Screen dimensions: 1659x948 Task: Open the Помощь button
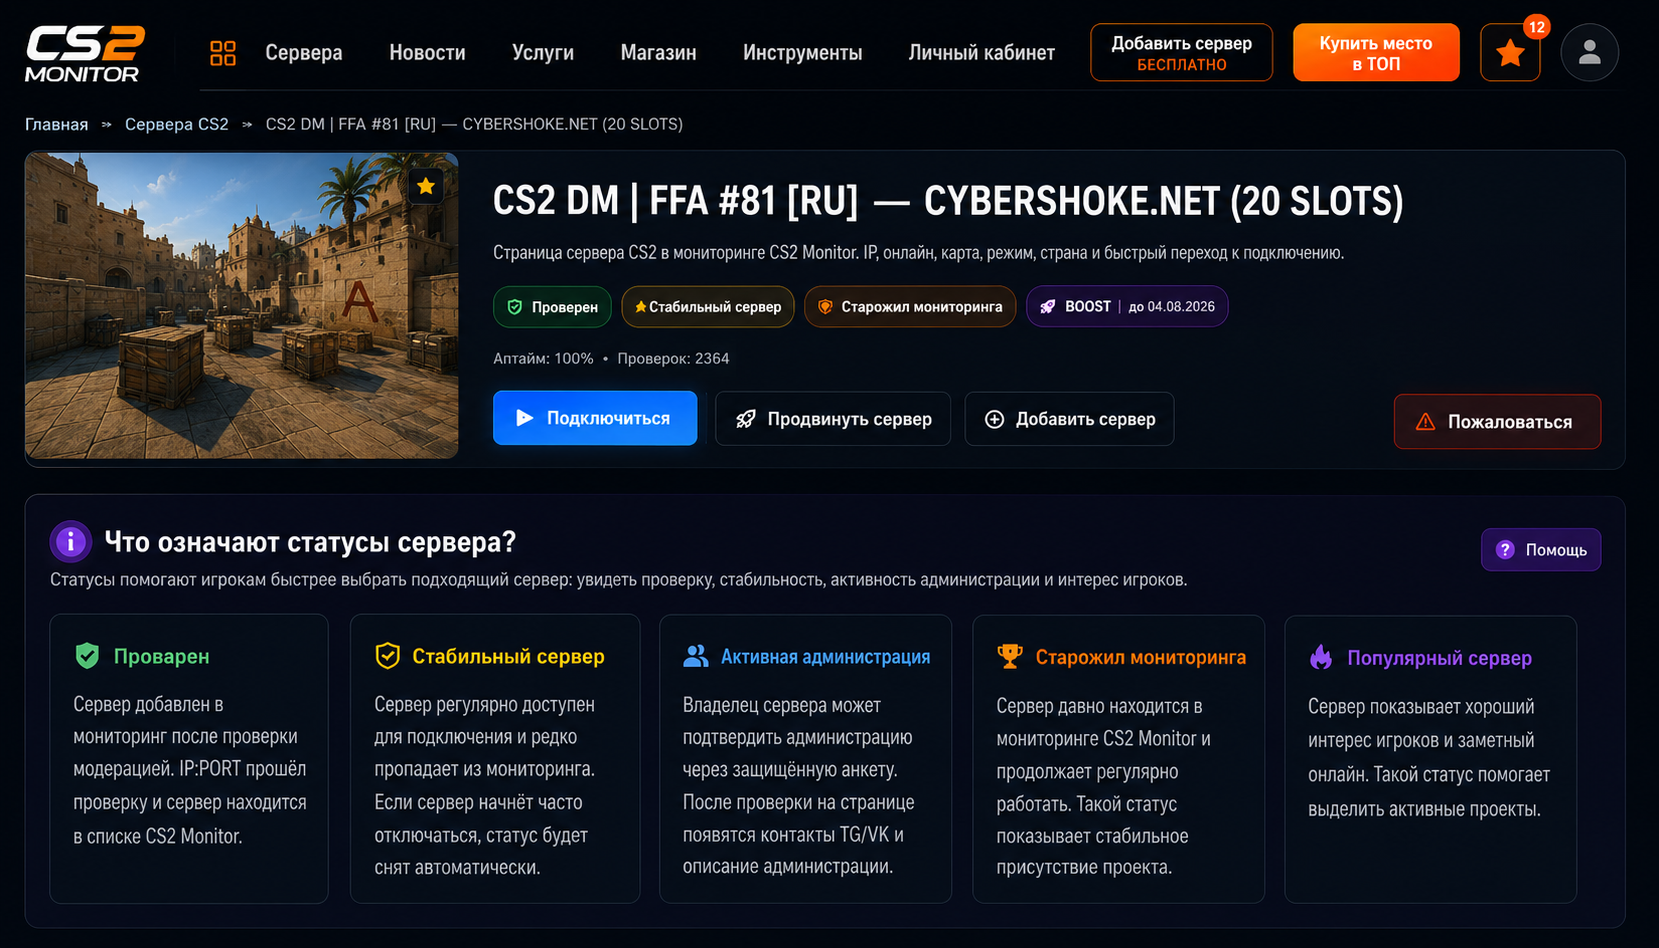pos(1541,550)
